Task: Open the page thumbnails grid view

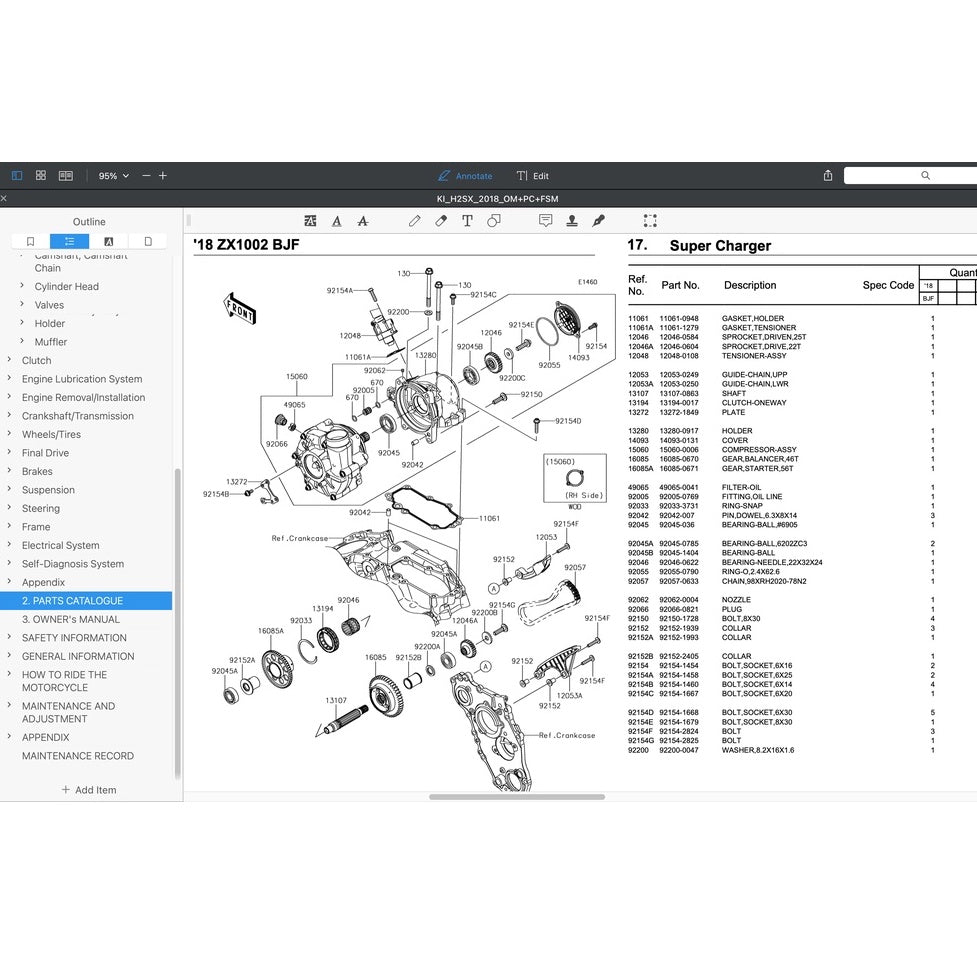Action: click(40, 175)
